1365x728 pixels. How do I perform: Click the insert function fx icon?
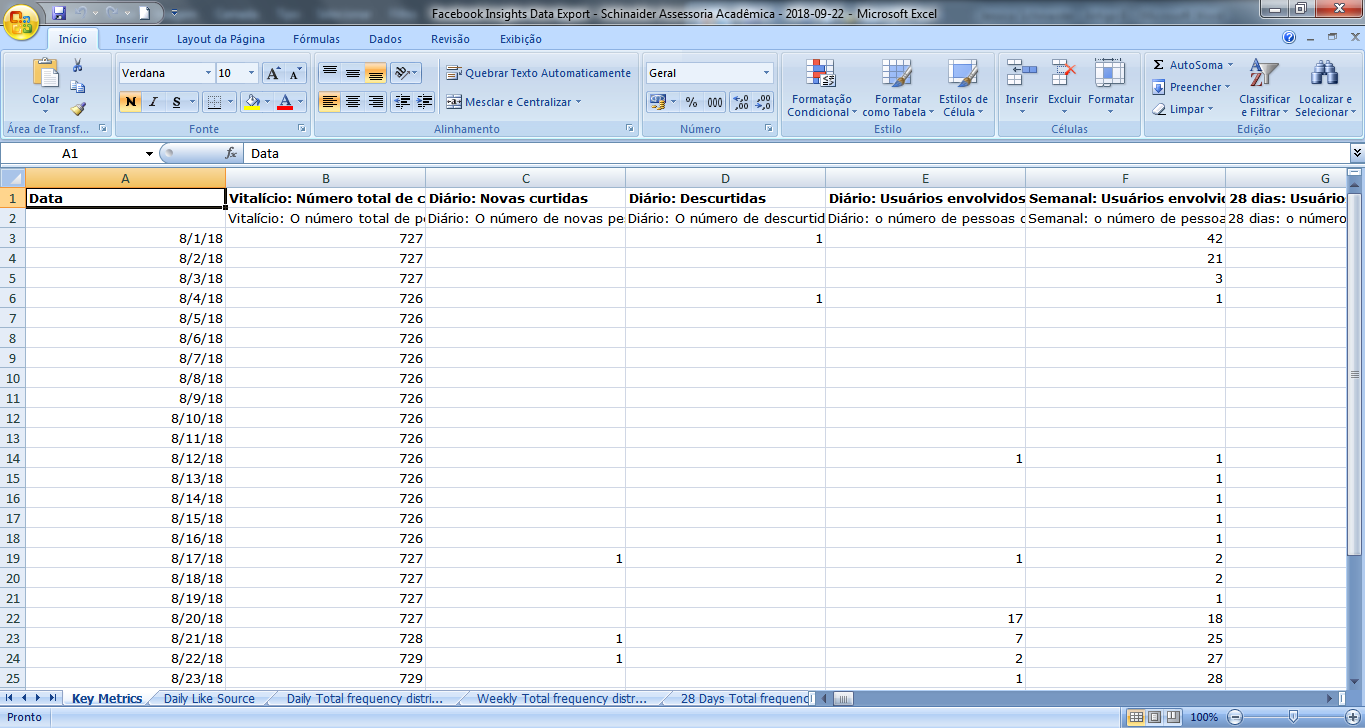231,153
